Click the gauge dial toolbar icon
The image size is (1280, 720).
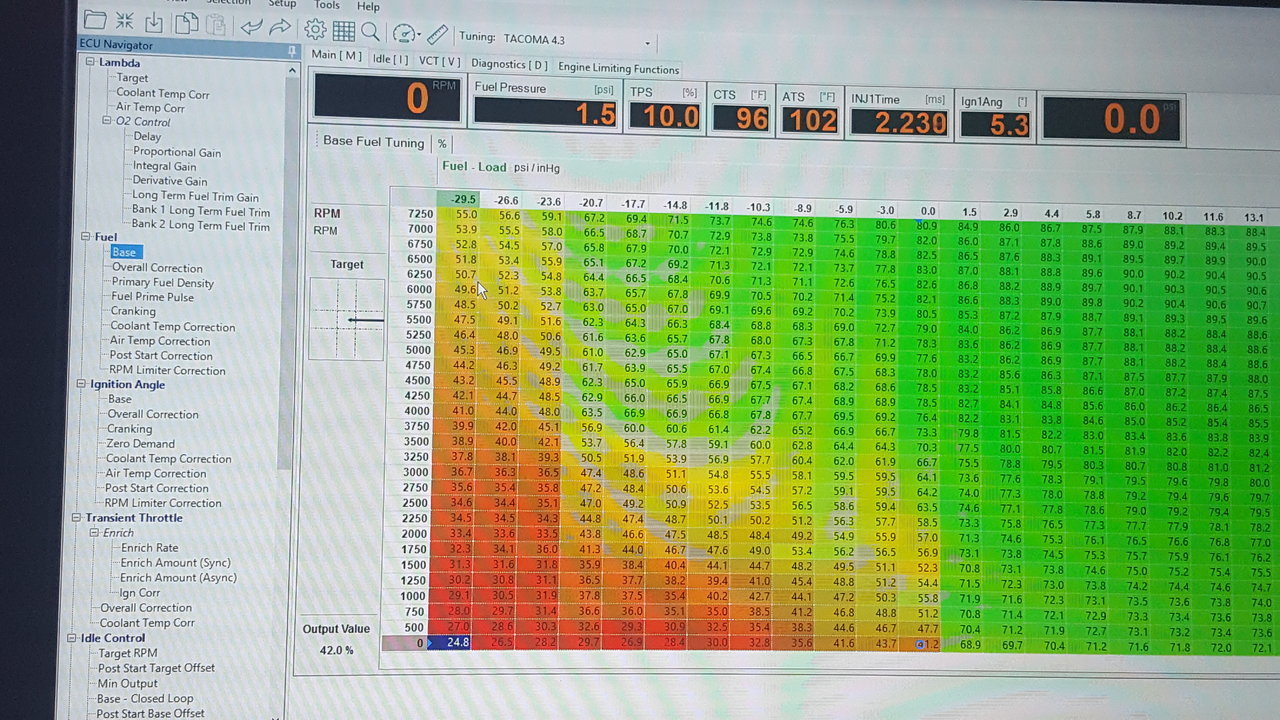pos(403,33)
